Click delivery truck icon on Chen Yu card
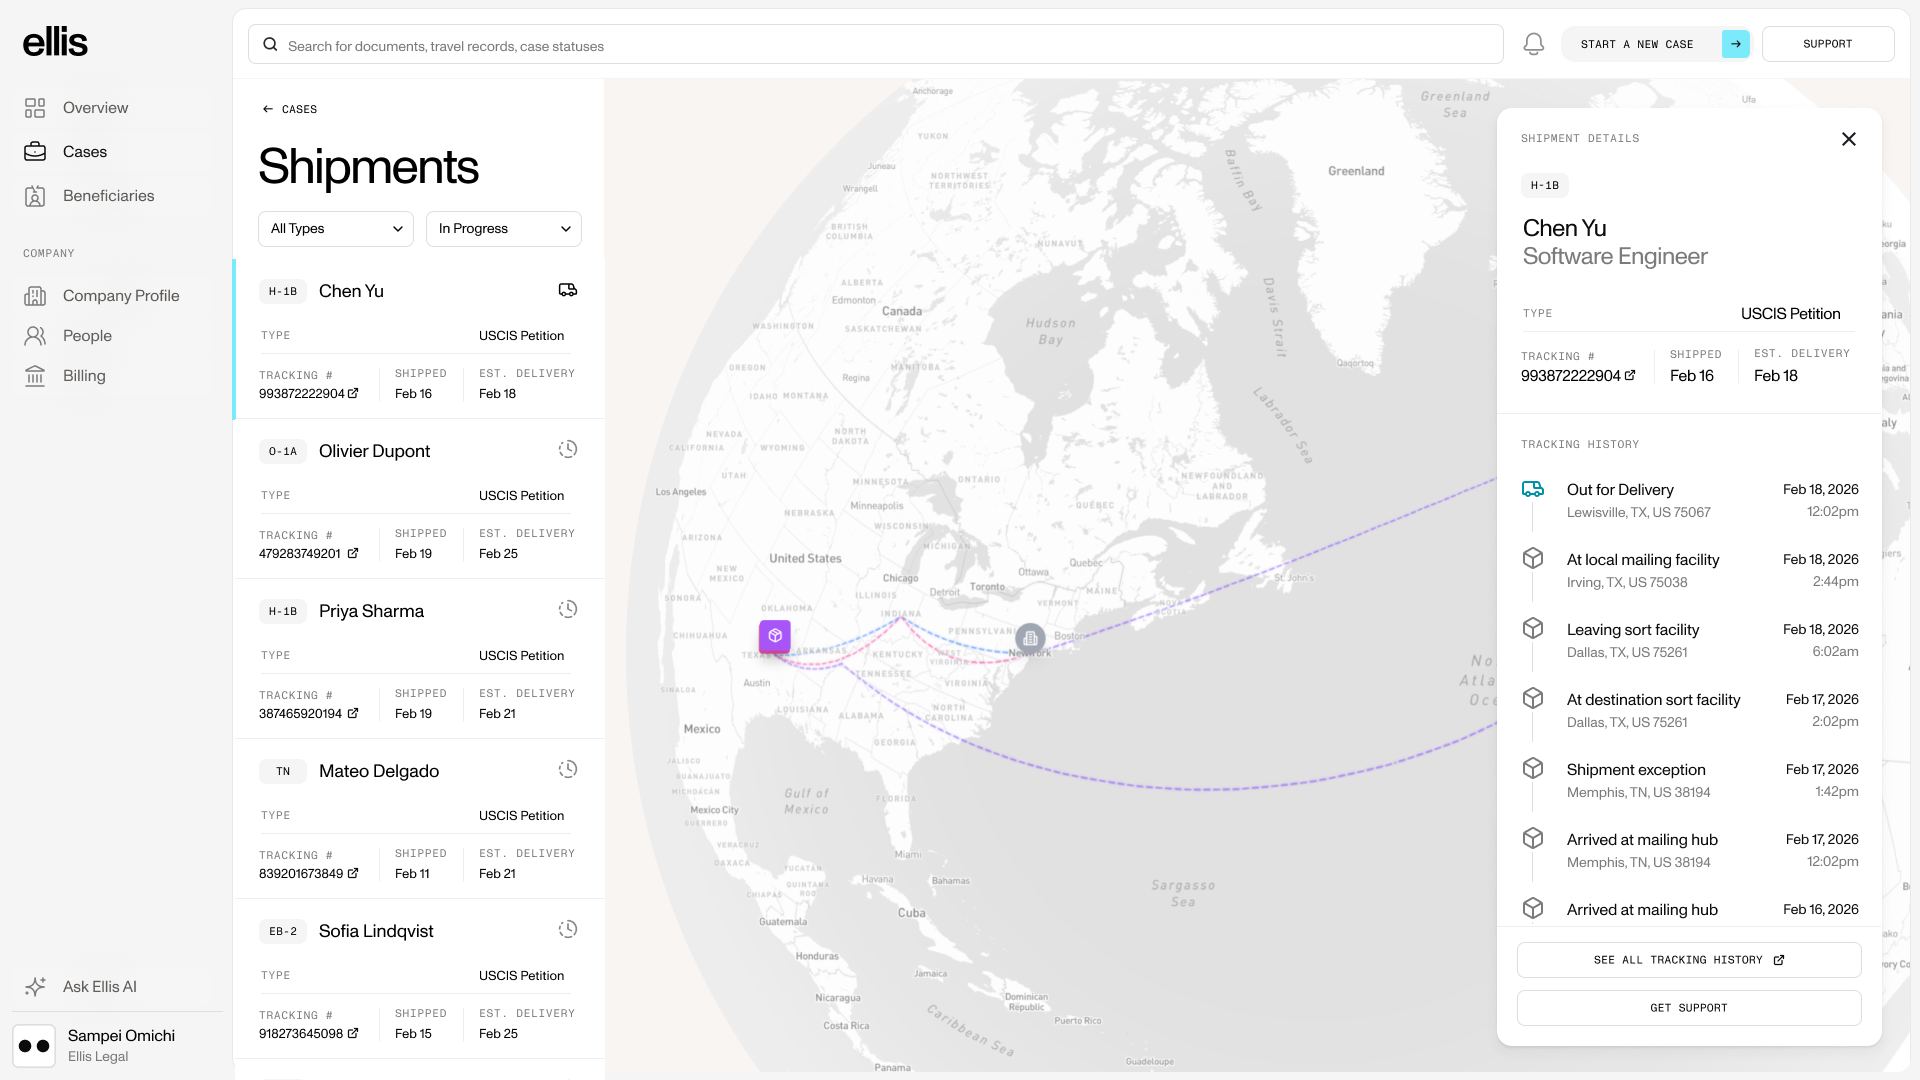1920x1080 pixels. click(567, 290)
